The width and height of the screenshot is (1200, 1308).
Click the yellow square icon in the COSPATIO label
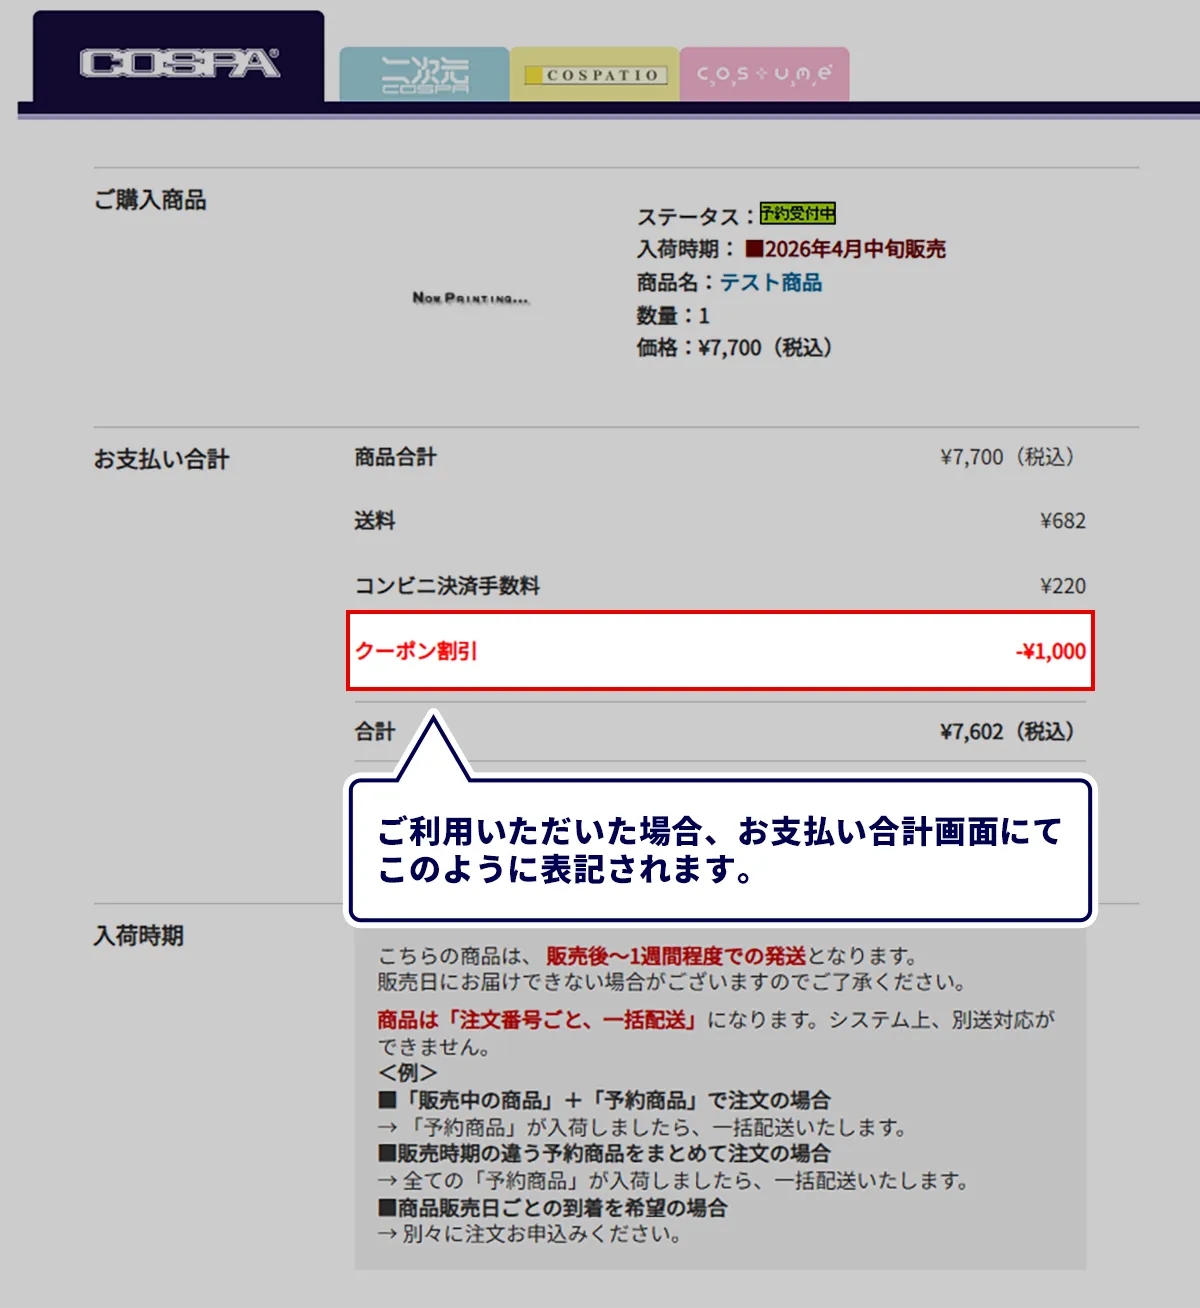click(x=536, y=74)
